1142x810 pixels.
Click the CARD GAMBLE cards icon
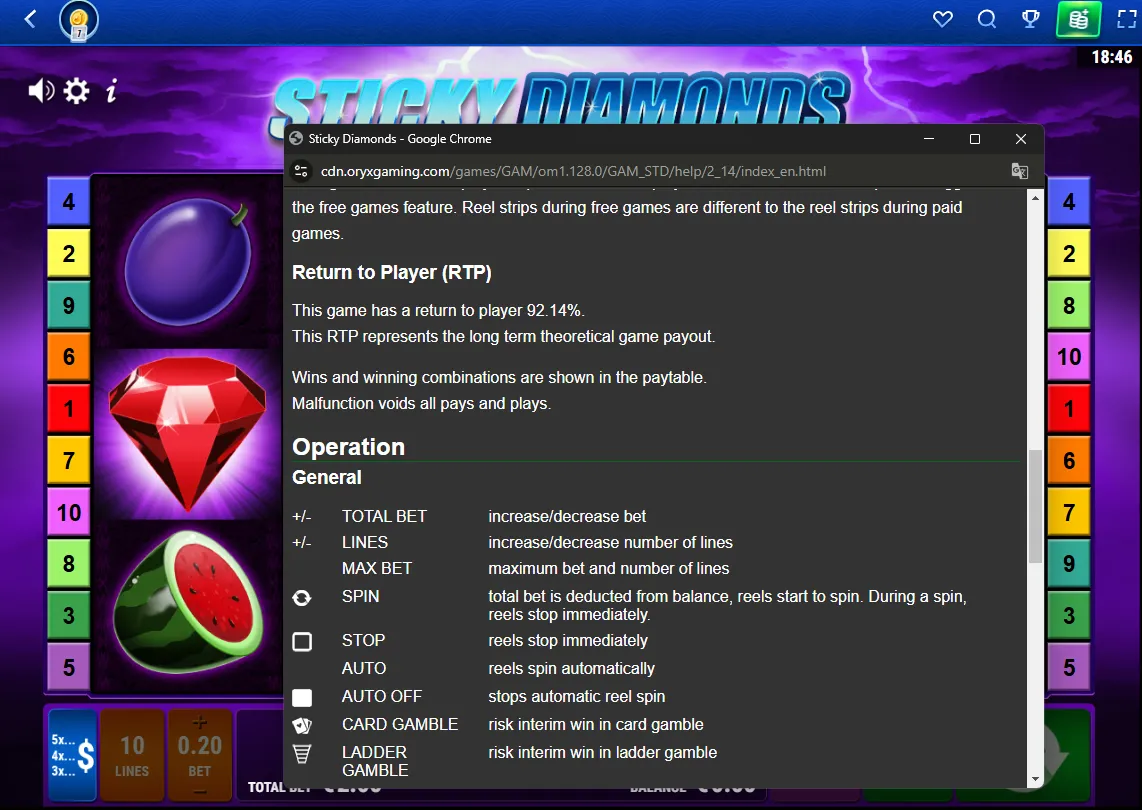click(302, 726)
